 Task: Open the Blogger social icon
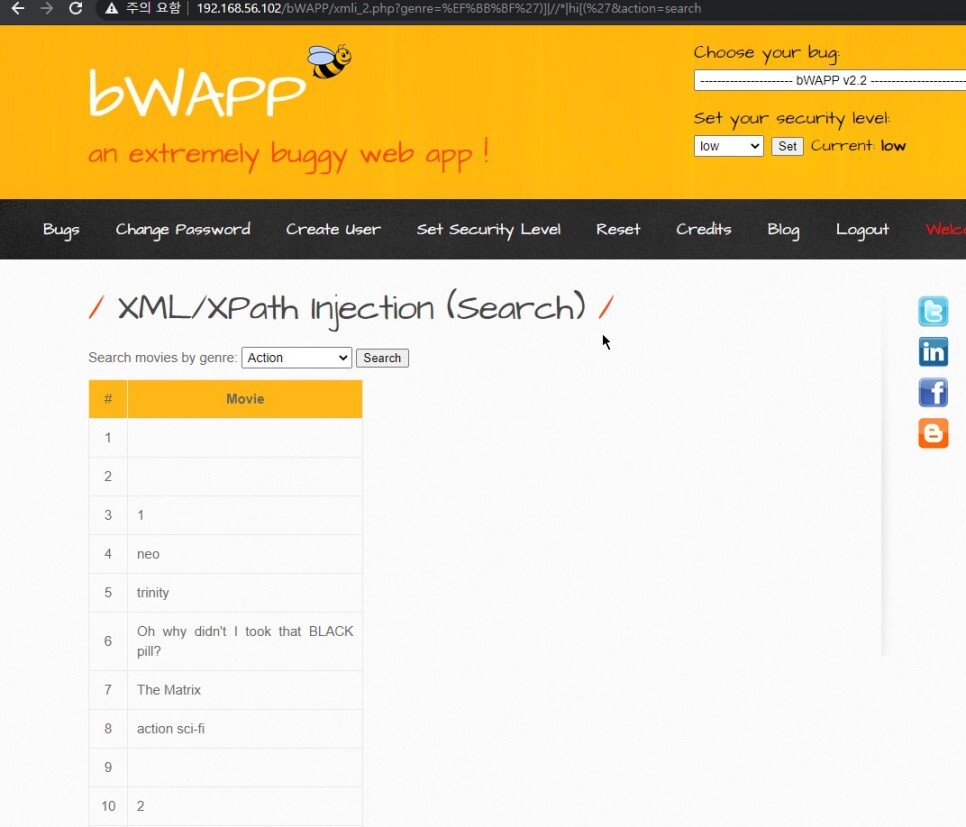pyautogui.click(x=933, y=433)
